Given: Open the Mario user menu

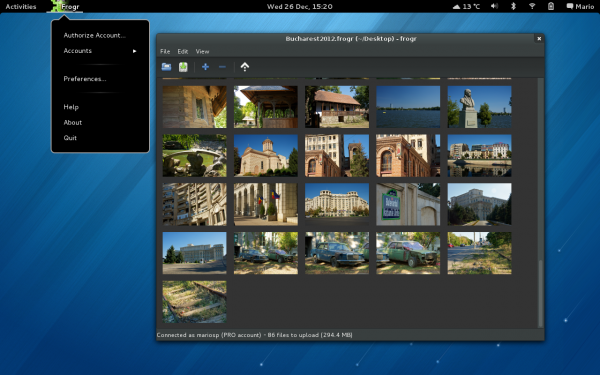Looking at the screenshot, I should (580, 6).
